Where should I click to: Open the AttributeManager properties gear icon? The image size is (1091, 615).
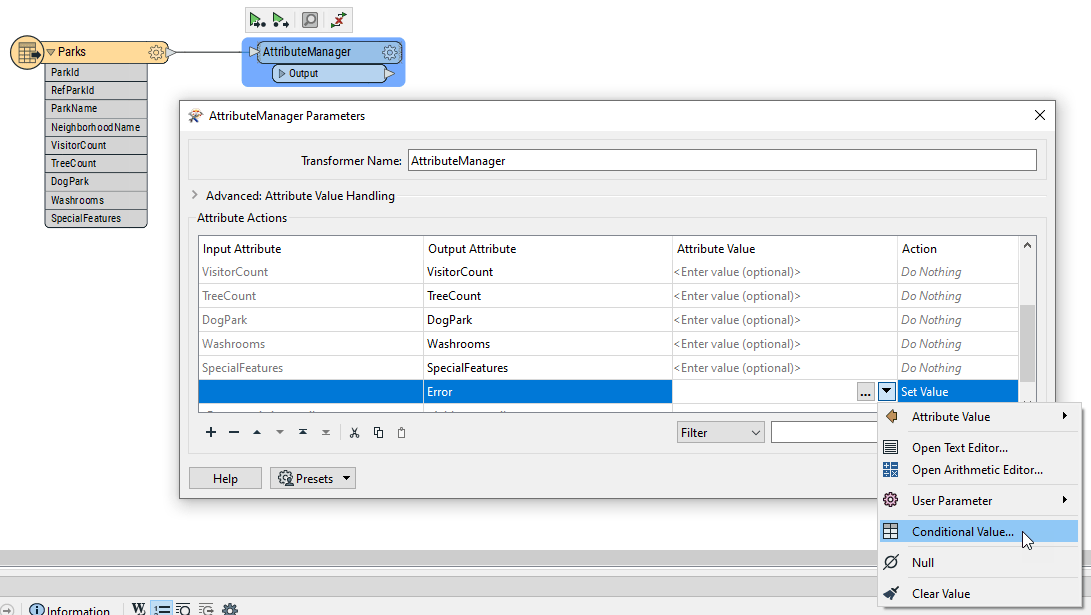(x=390, y=51)
